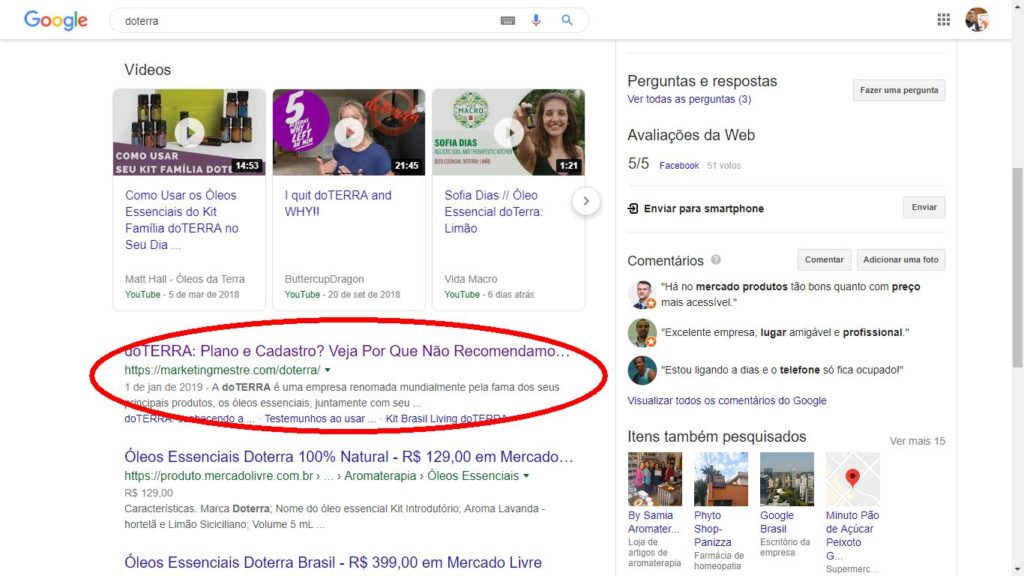Screen dimensions: 1024x576
Task: Click the 'Phyto Shop-Panizza' text link
Action: tap(712, 529)
